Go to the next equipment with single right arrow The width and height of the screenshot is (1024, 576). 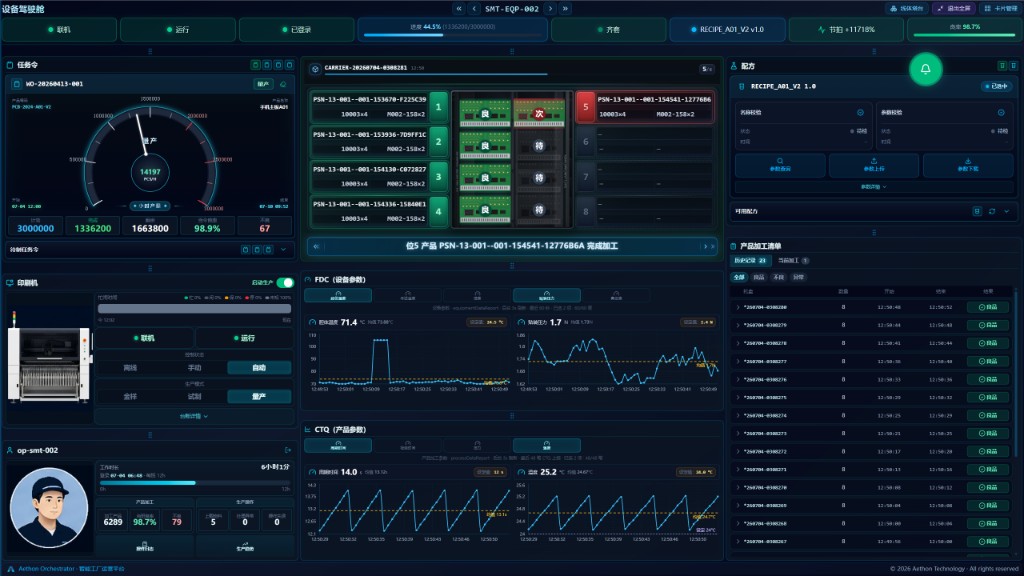coord(551,8)
